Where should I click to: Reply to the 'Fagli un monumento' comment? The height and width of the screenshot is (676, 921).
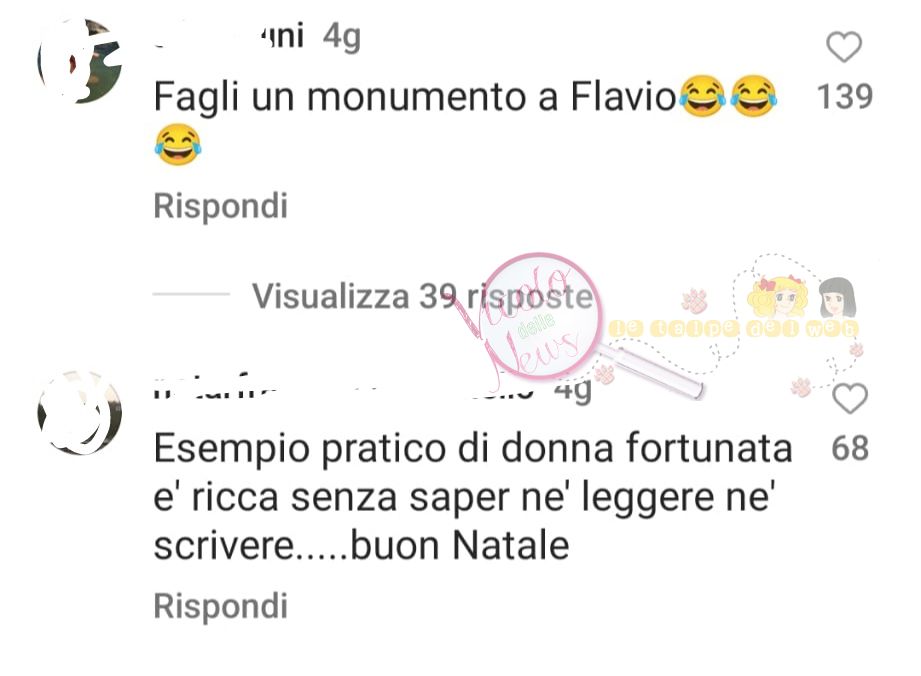coord(221,206)
